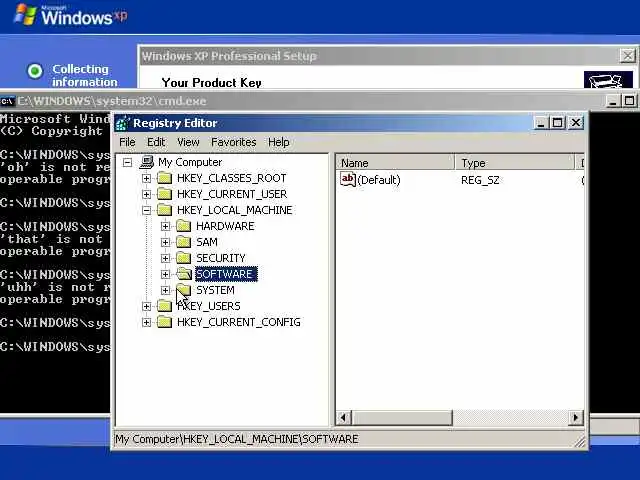
Task: Click the SAM folder icon
Action: click(x=184, y=242)
